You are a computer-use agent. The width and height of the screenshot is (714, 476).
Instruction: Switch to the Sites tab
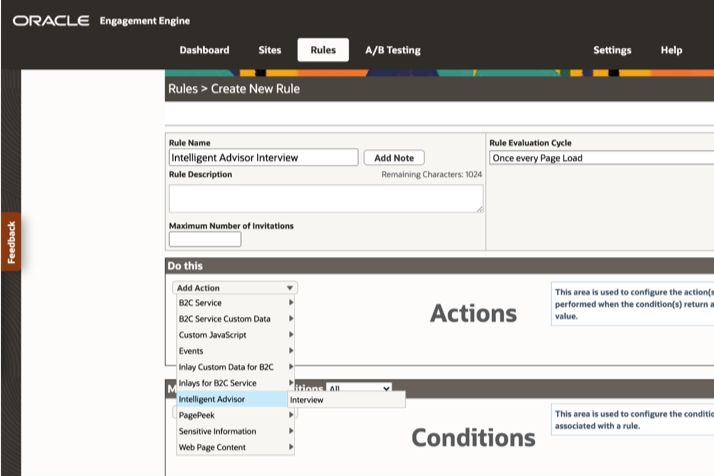(270, 50)
